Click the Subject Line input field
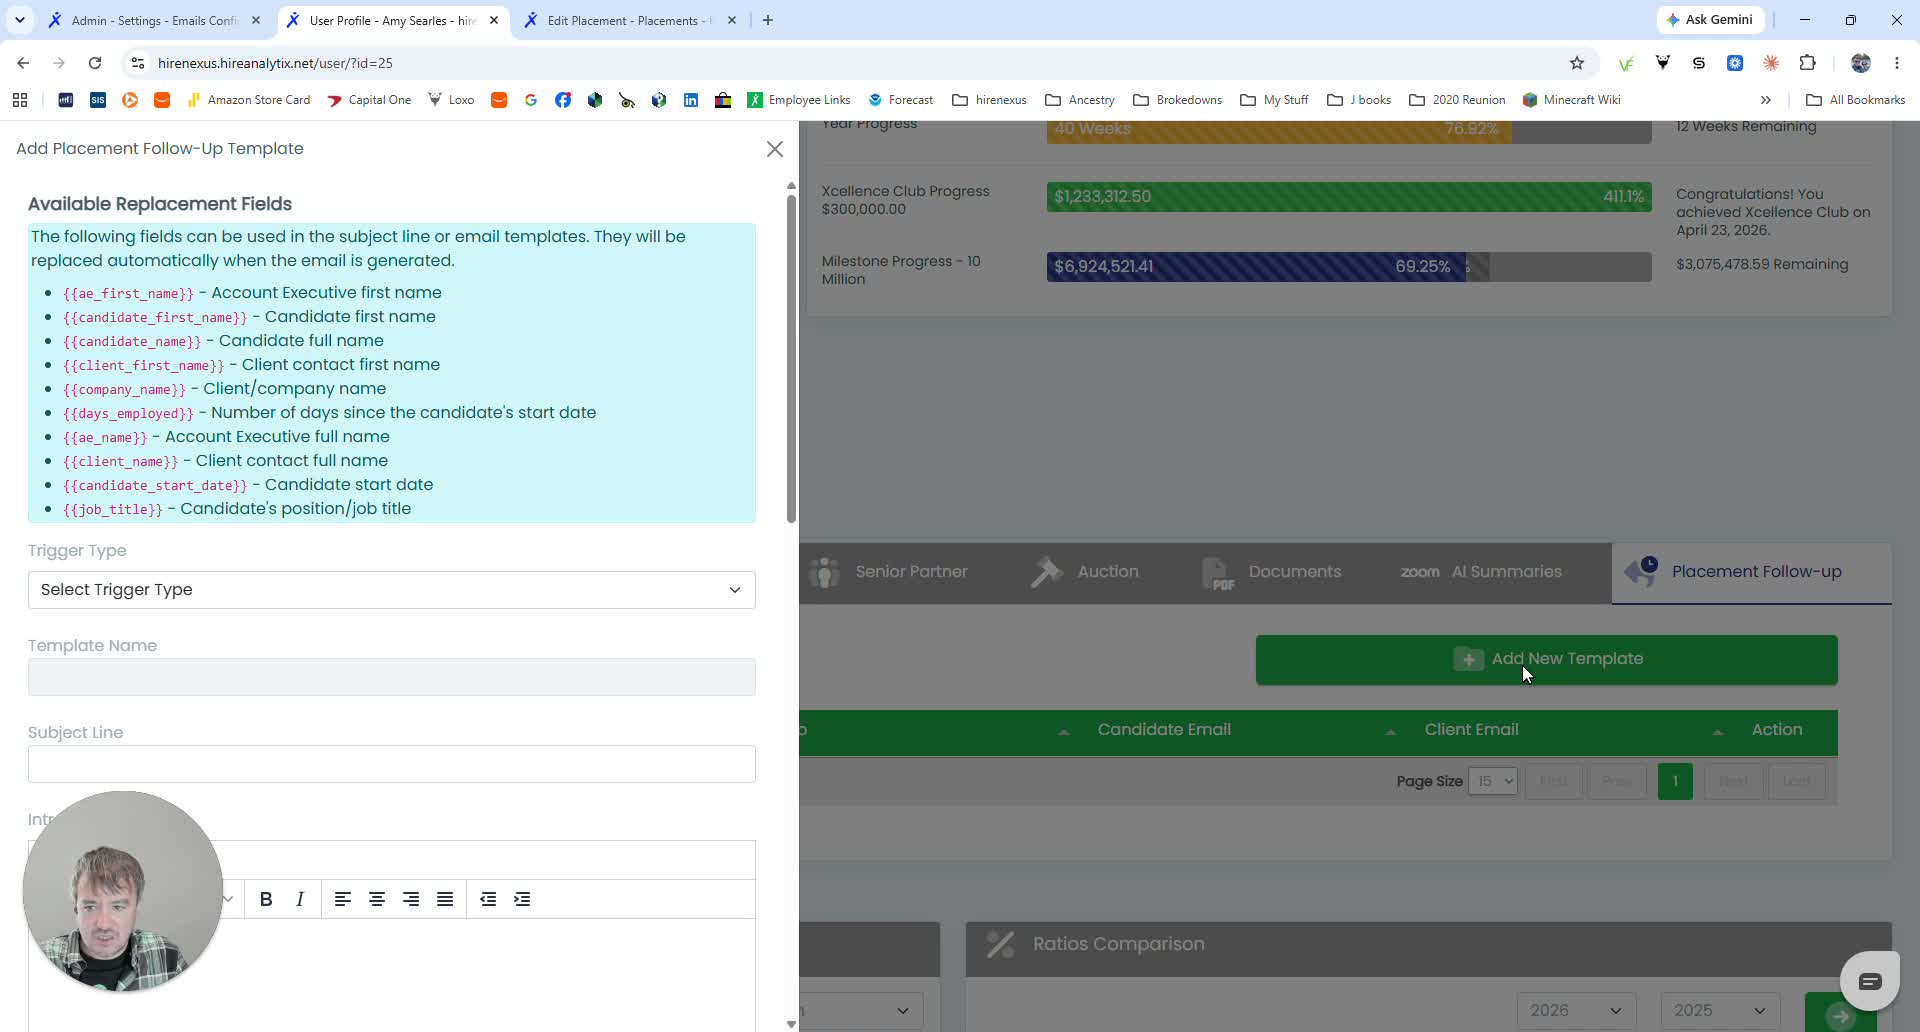Viewport: 1920px width, 1032px height. point(392,764)
